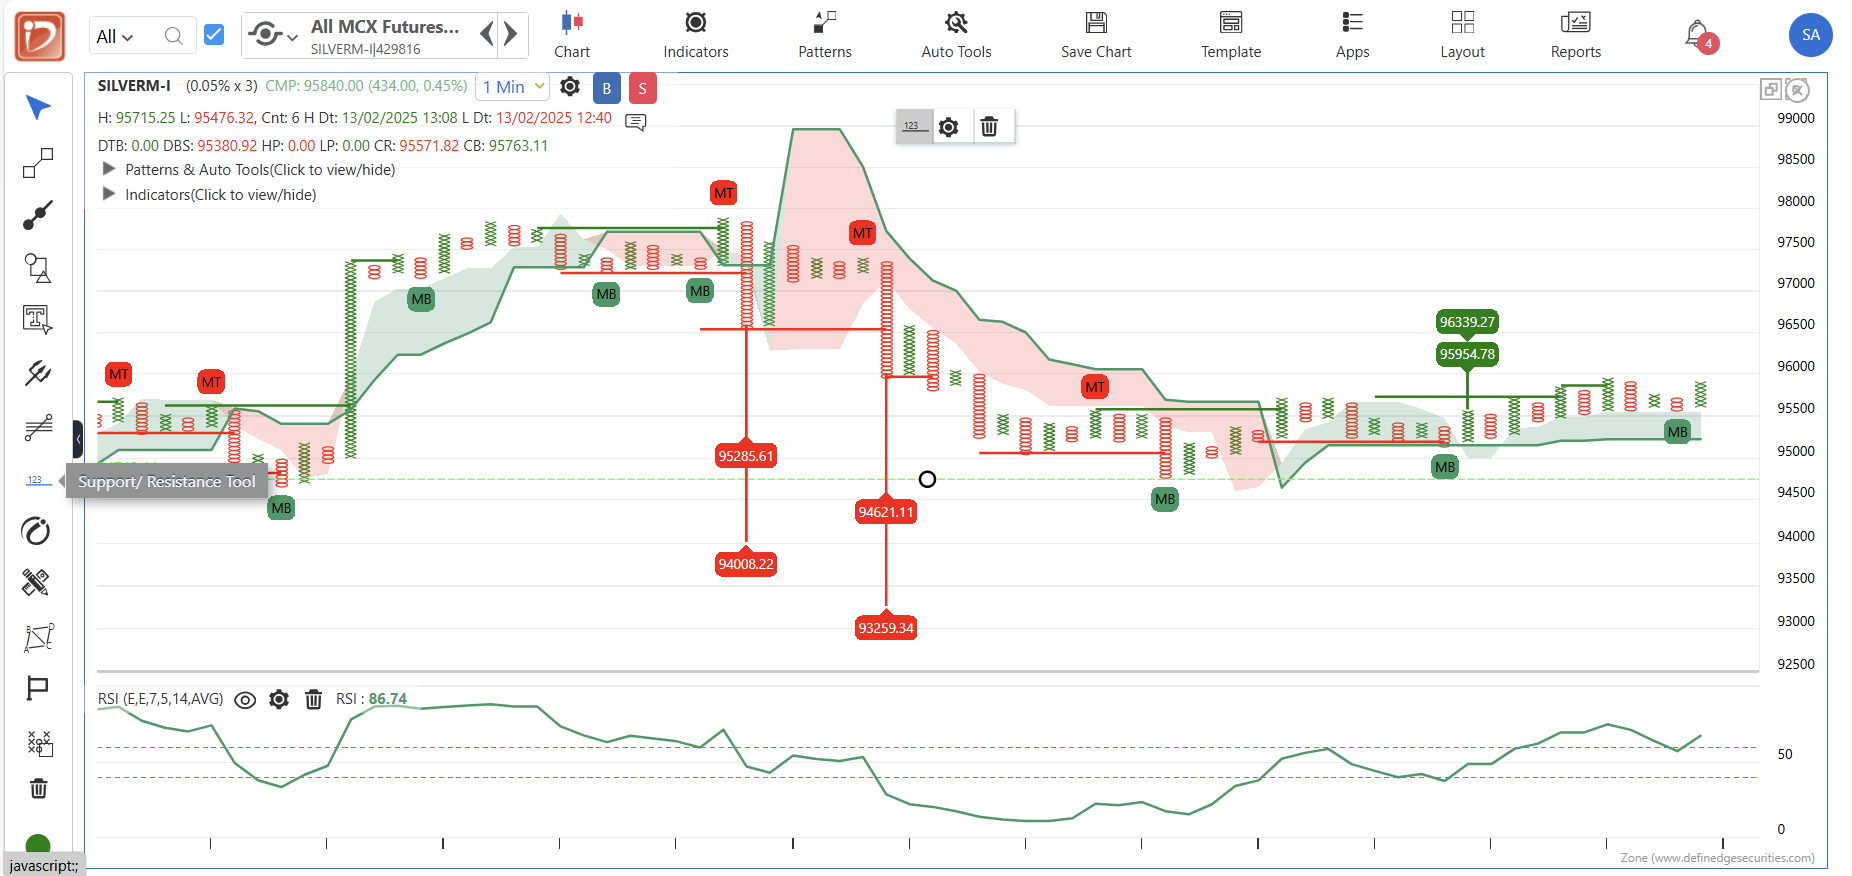The width and height of the screenshot is (1852, 876).
Task: Click the definedgesecurities.com Zone link
Action: click(x=1717, y=858)
